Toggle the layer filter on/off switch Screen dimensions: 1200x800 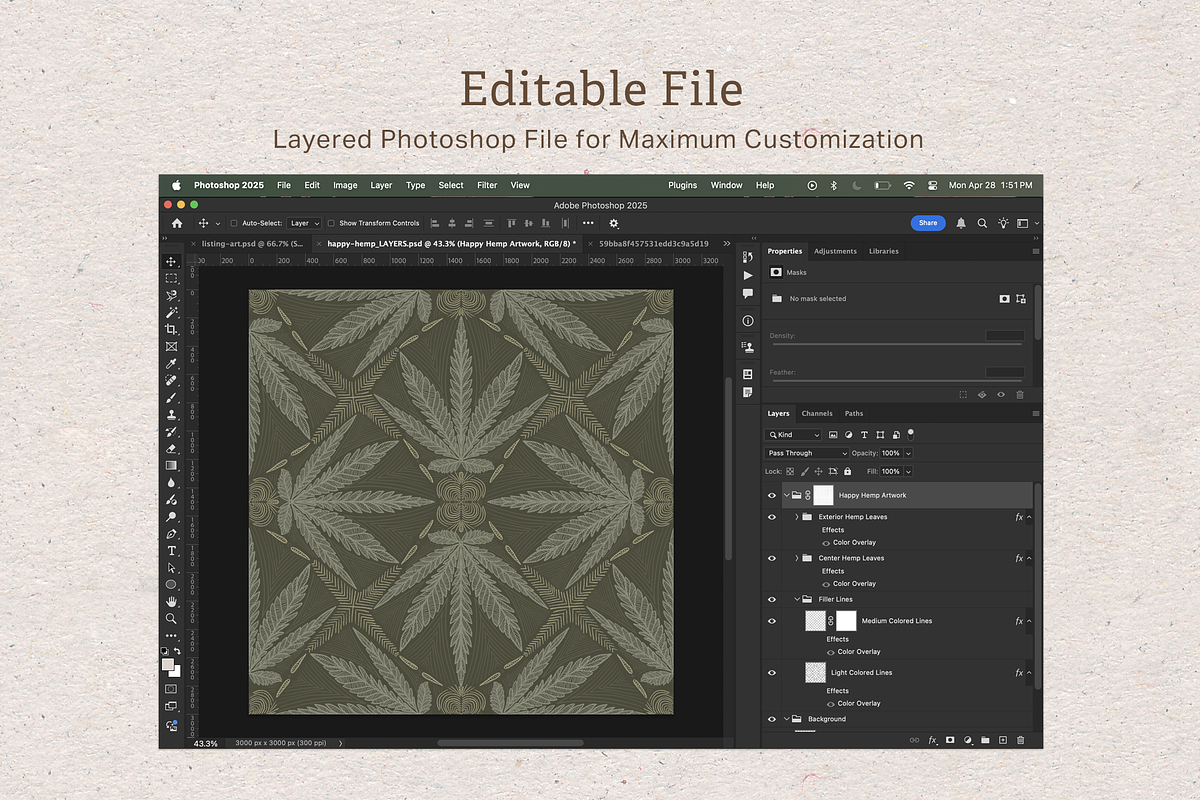[910, 433]
